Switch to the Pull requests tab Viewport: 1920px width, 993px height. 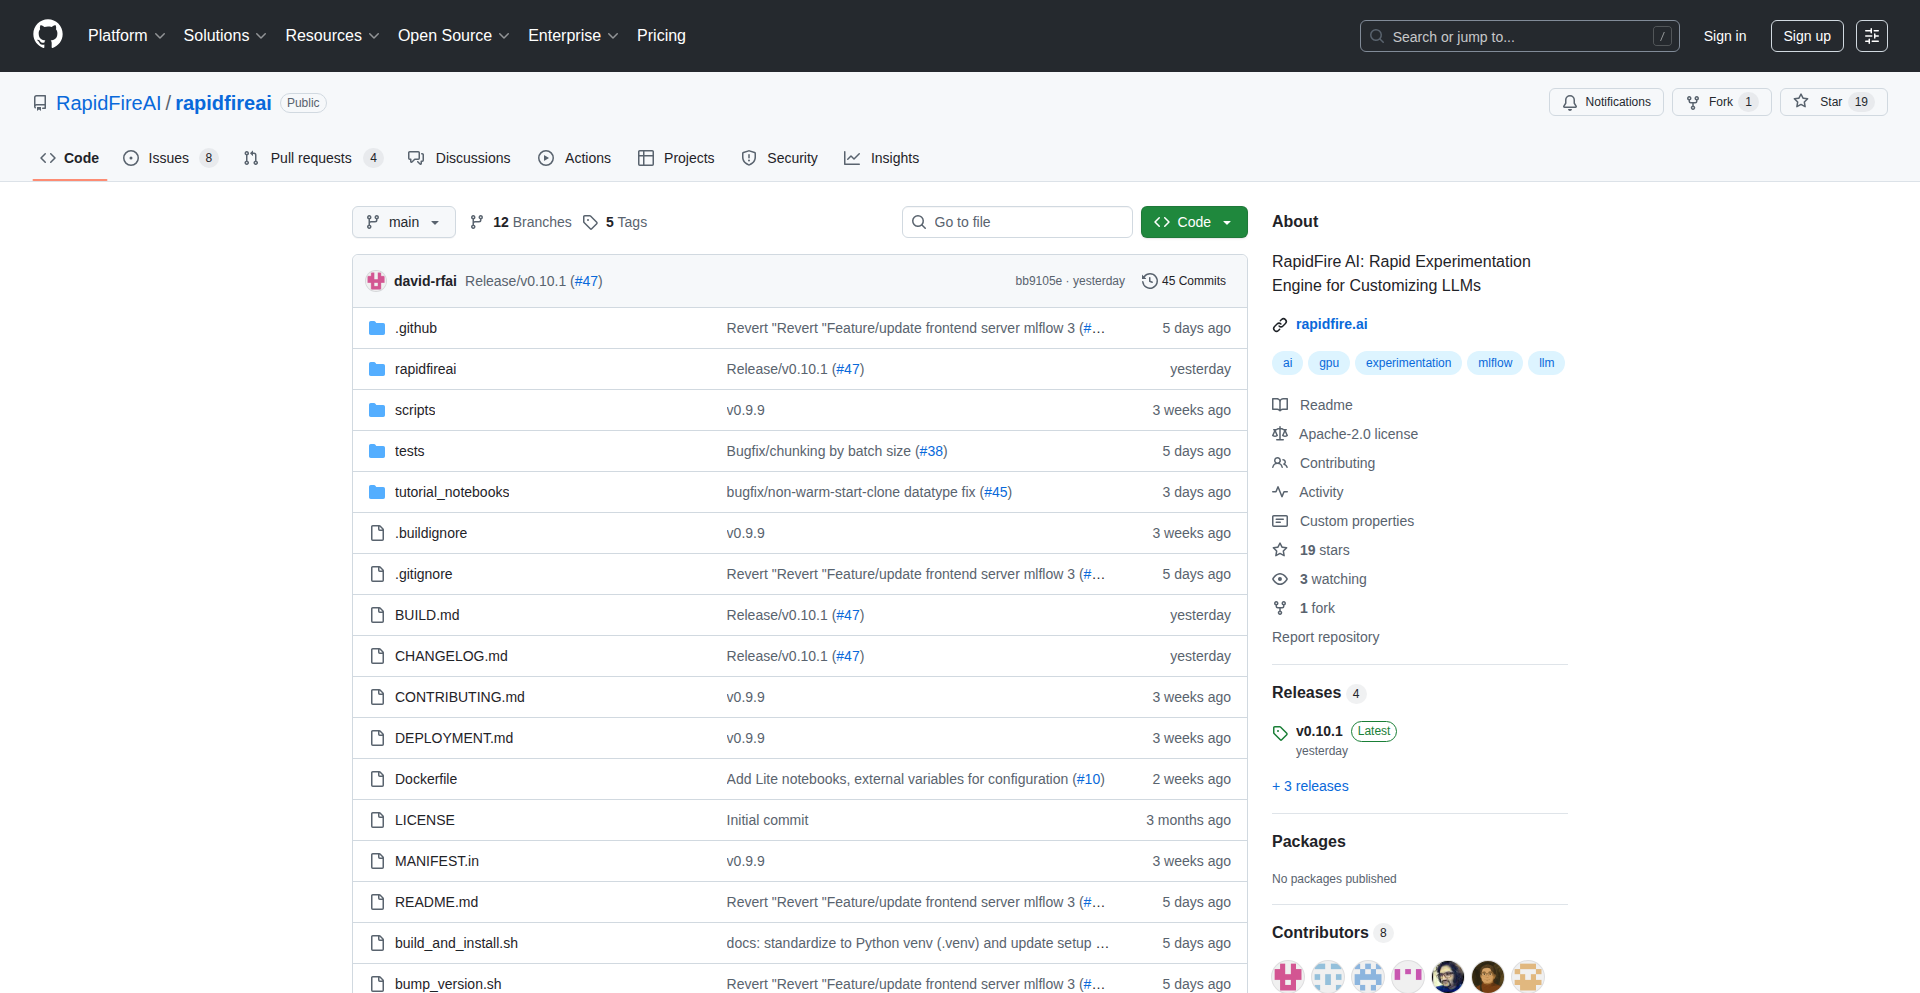pos(313,158)
